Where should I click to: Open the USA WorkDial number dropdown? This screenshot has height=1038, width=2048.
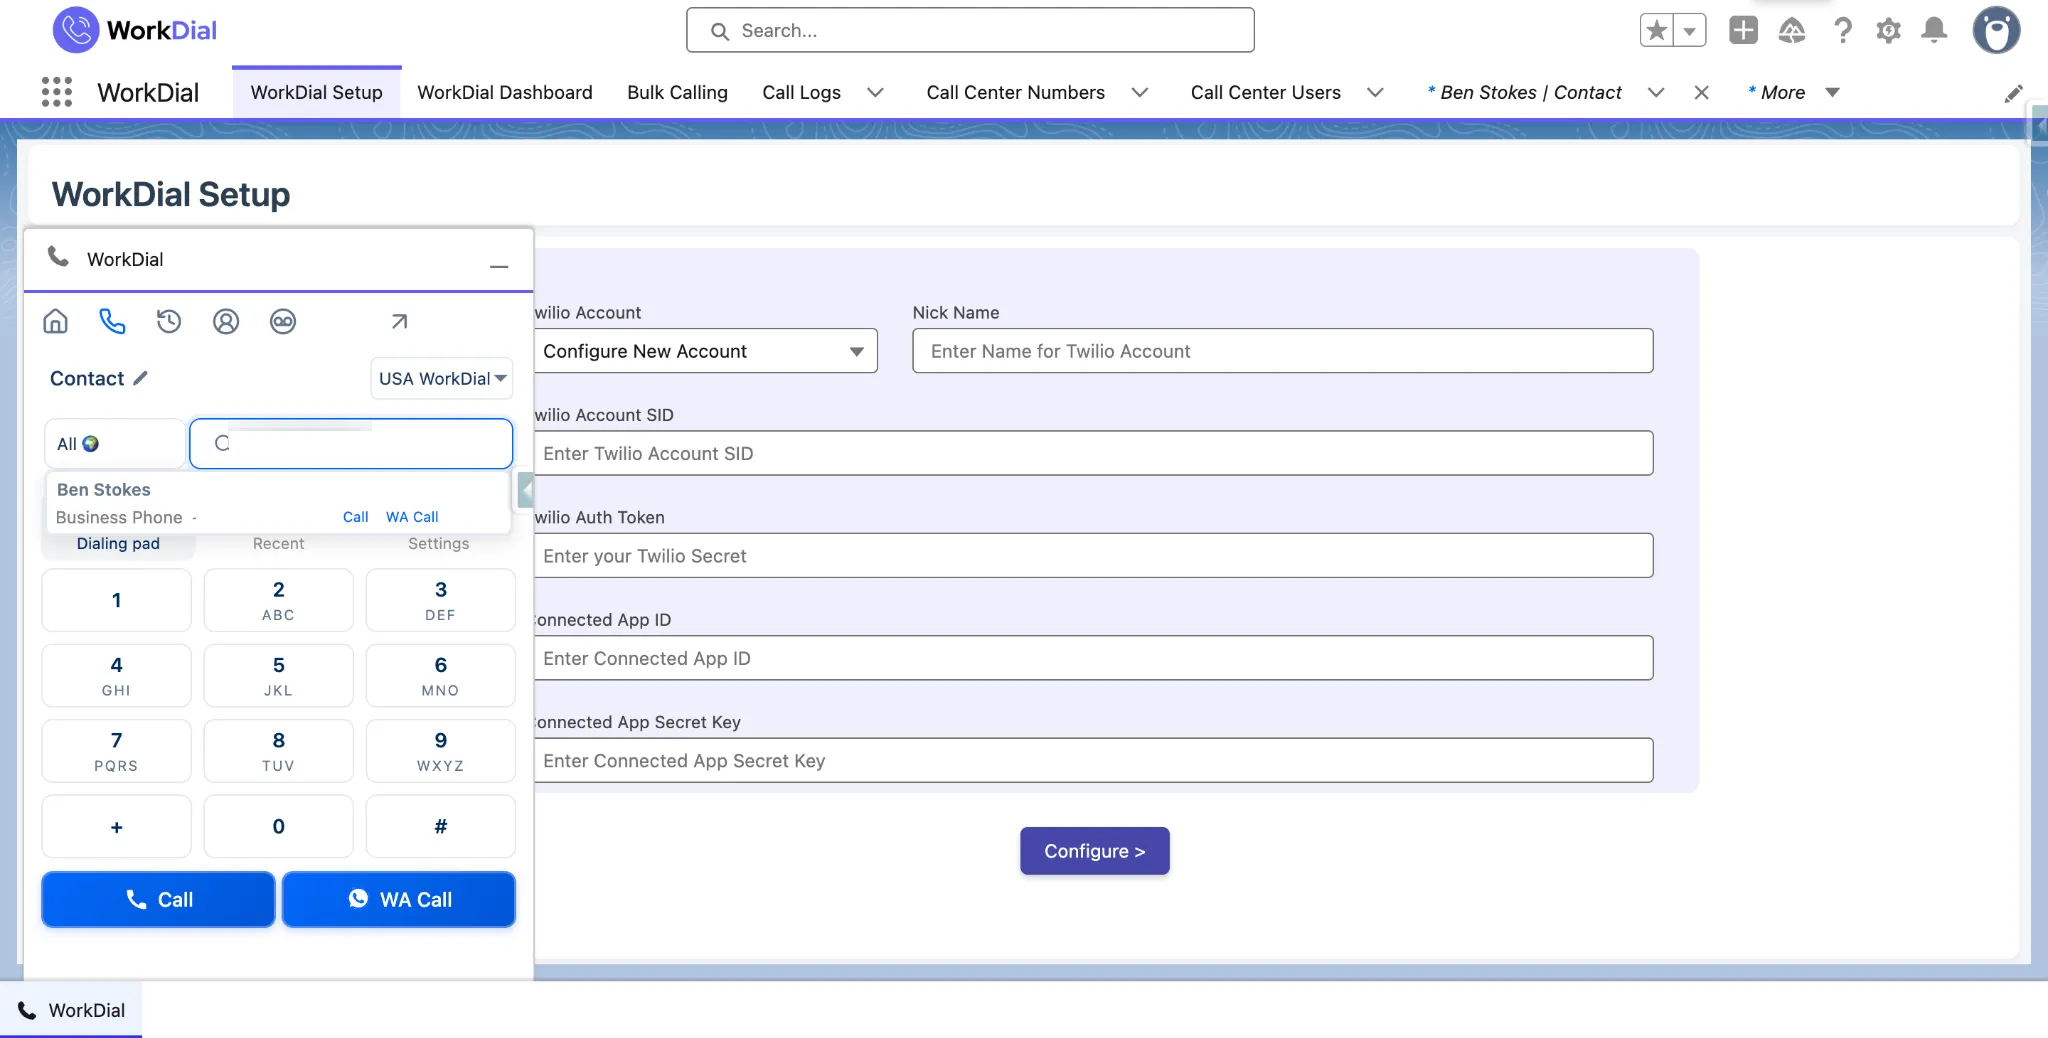tap(442, 378)
